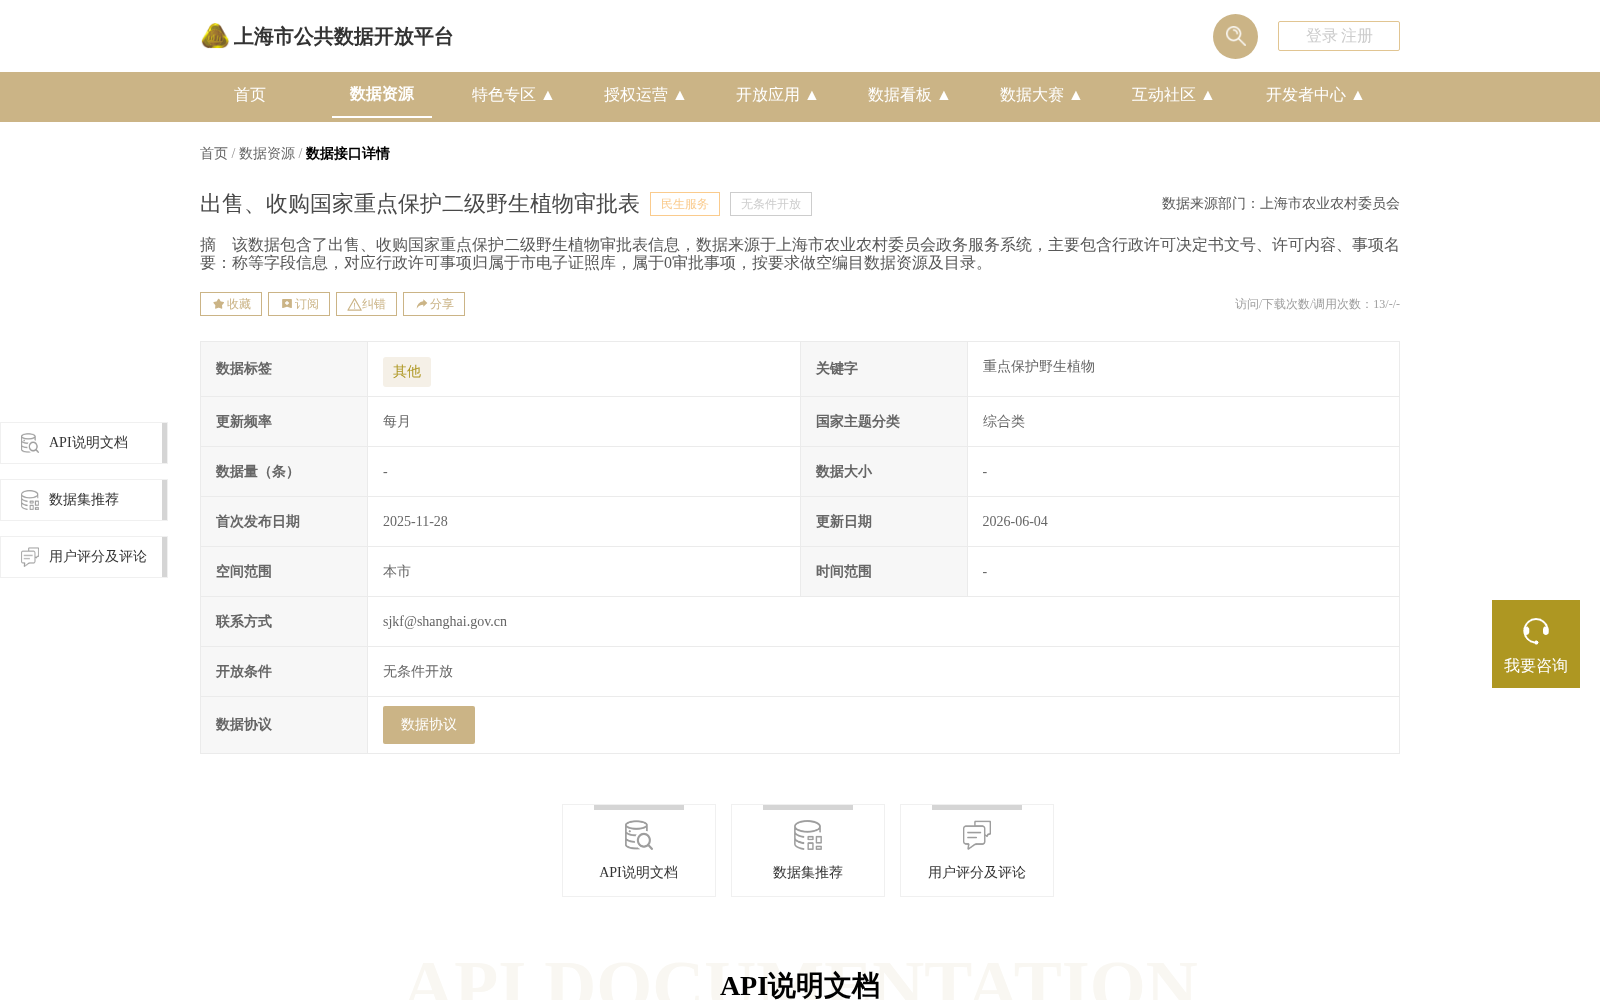The image size is (1600, 1000).
Task: Click the update date 2026-06-04
Action: tap(1015, 522)
